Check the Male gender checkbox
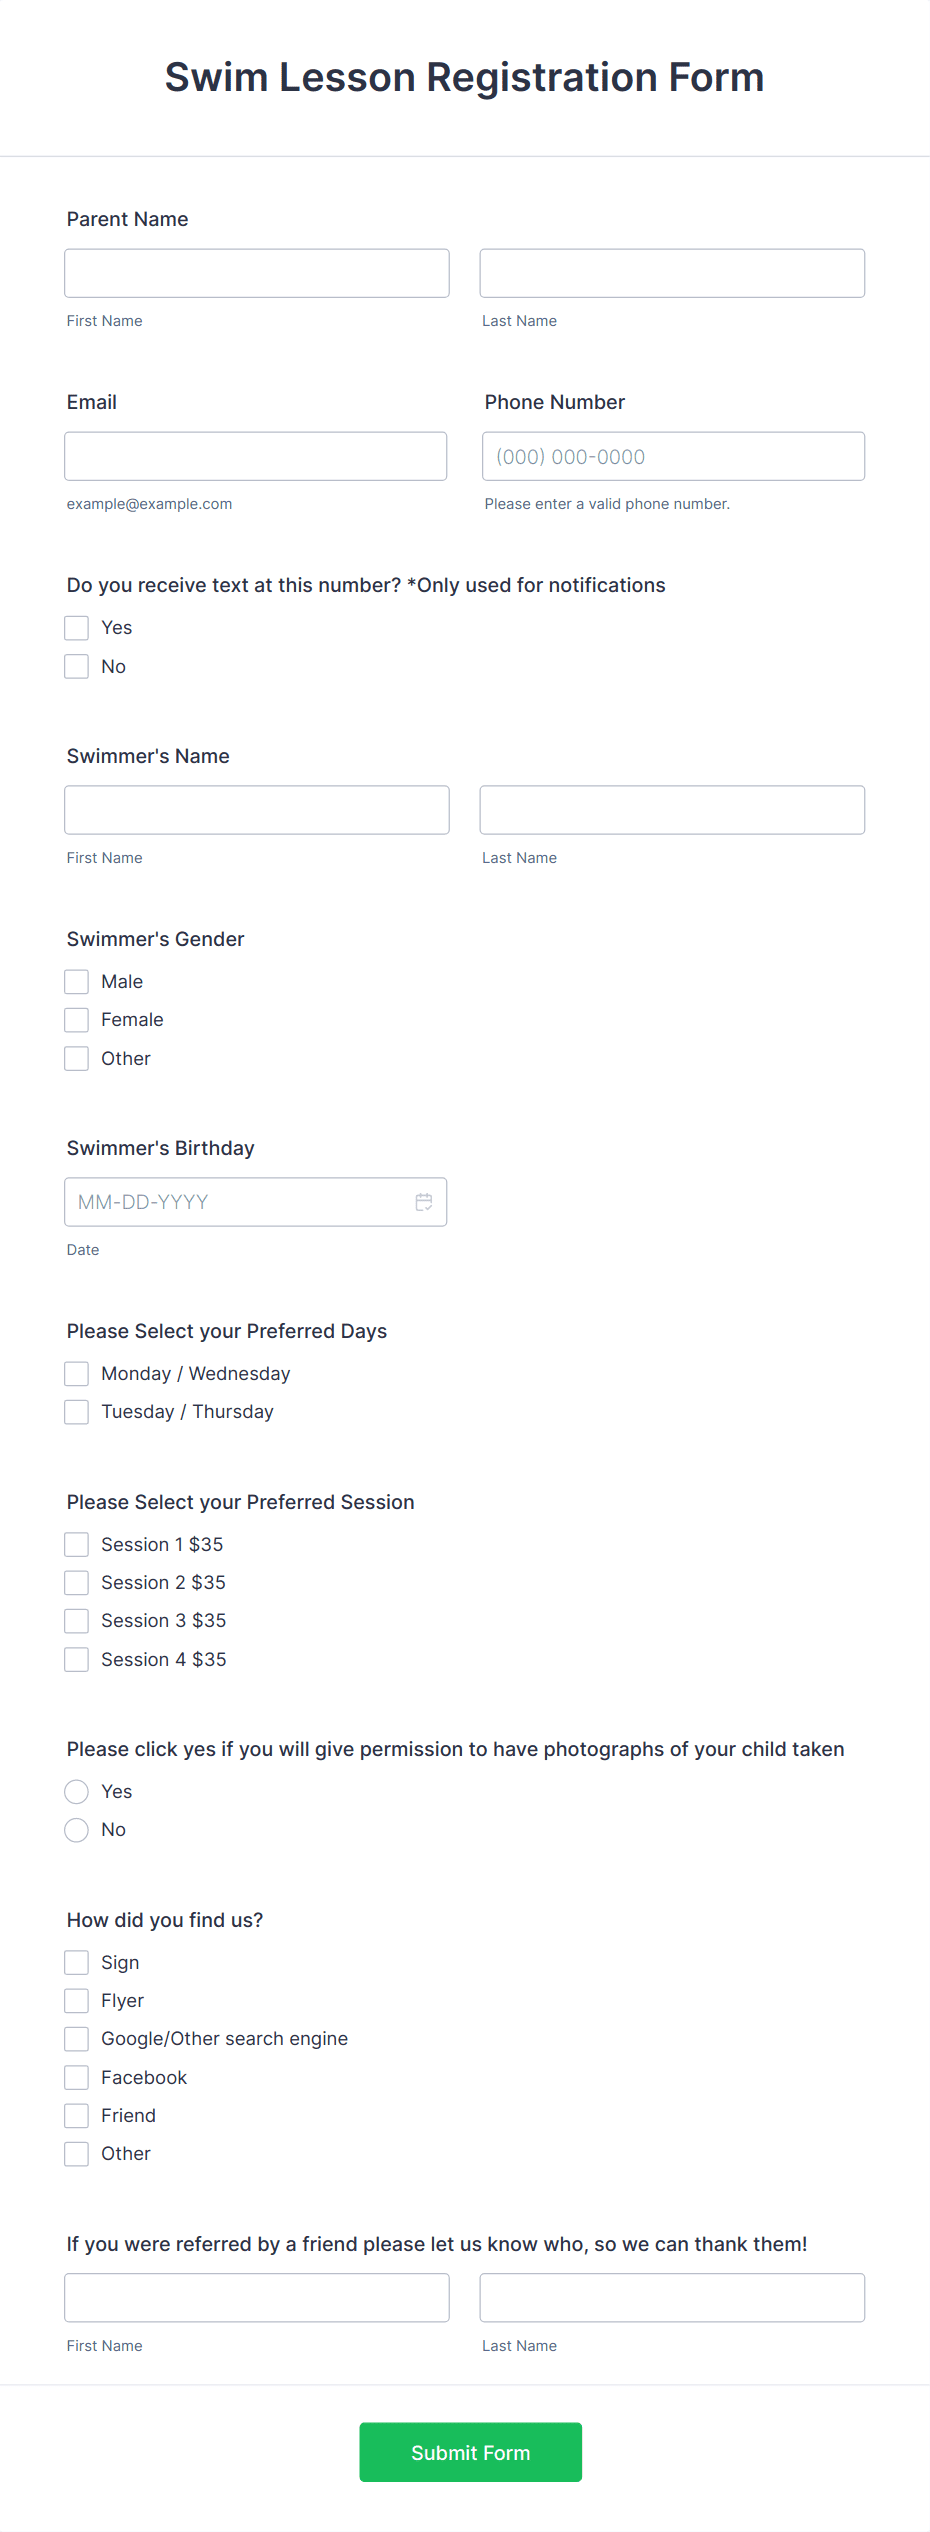Viewport: 930px width, 2532px height. [76, 981]
